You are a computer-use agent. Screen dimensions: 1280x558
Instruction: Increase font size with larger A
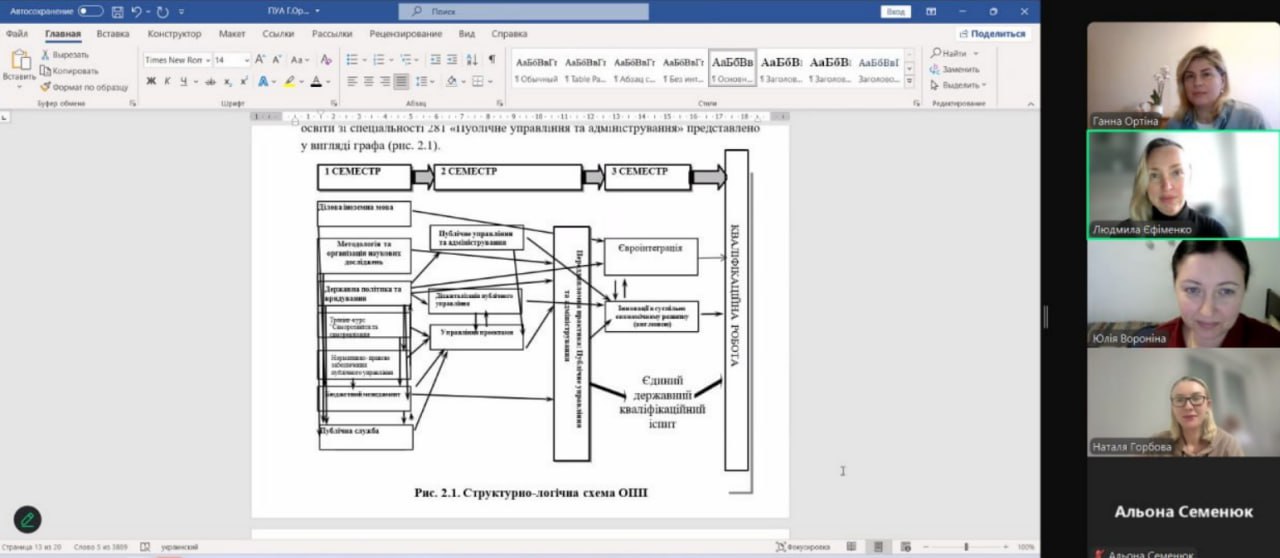[x=261, y=60]
